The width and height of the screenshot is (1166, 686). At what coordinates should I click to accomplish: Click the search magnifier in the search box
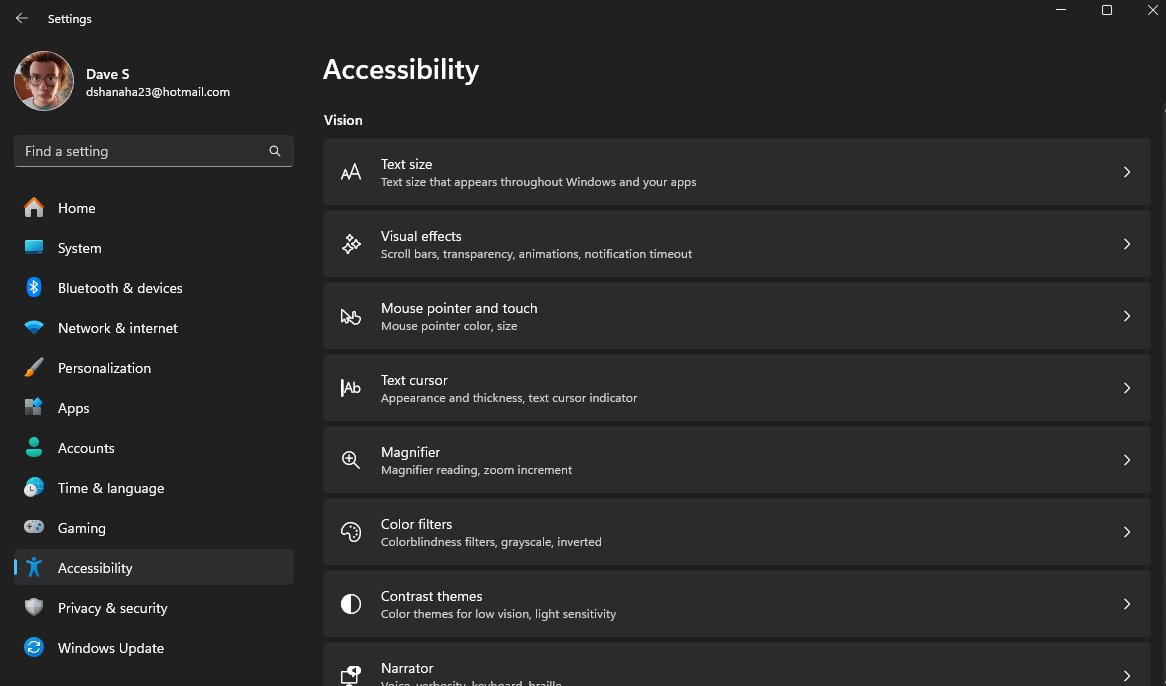coord(274,151)
